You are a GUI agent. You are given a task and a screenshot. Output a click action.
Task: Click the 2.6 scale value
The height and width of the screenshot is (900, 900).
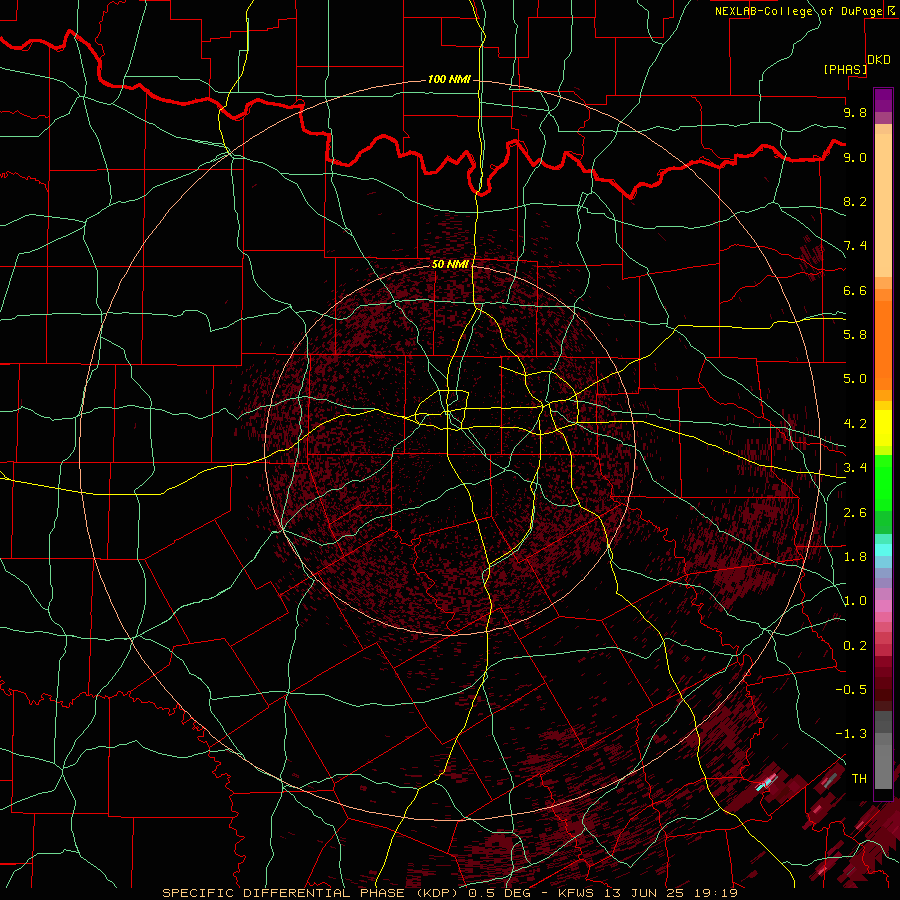click(x=855, y=513)
